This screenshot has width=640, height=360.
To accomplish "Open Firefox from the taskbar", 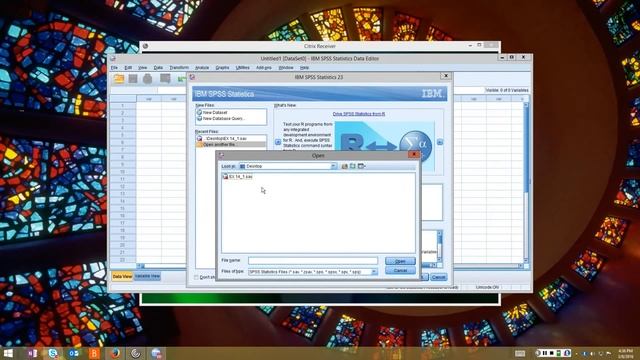I will [115, 353].
